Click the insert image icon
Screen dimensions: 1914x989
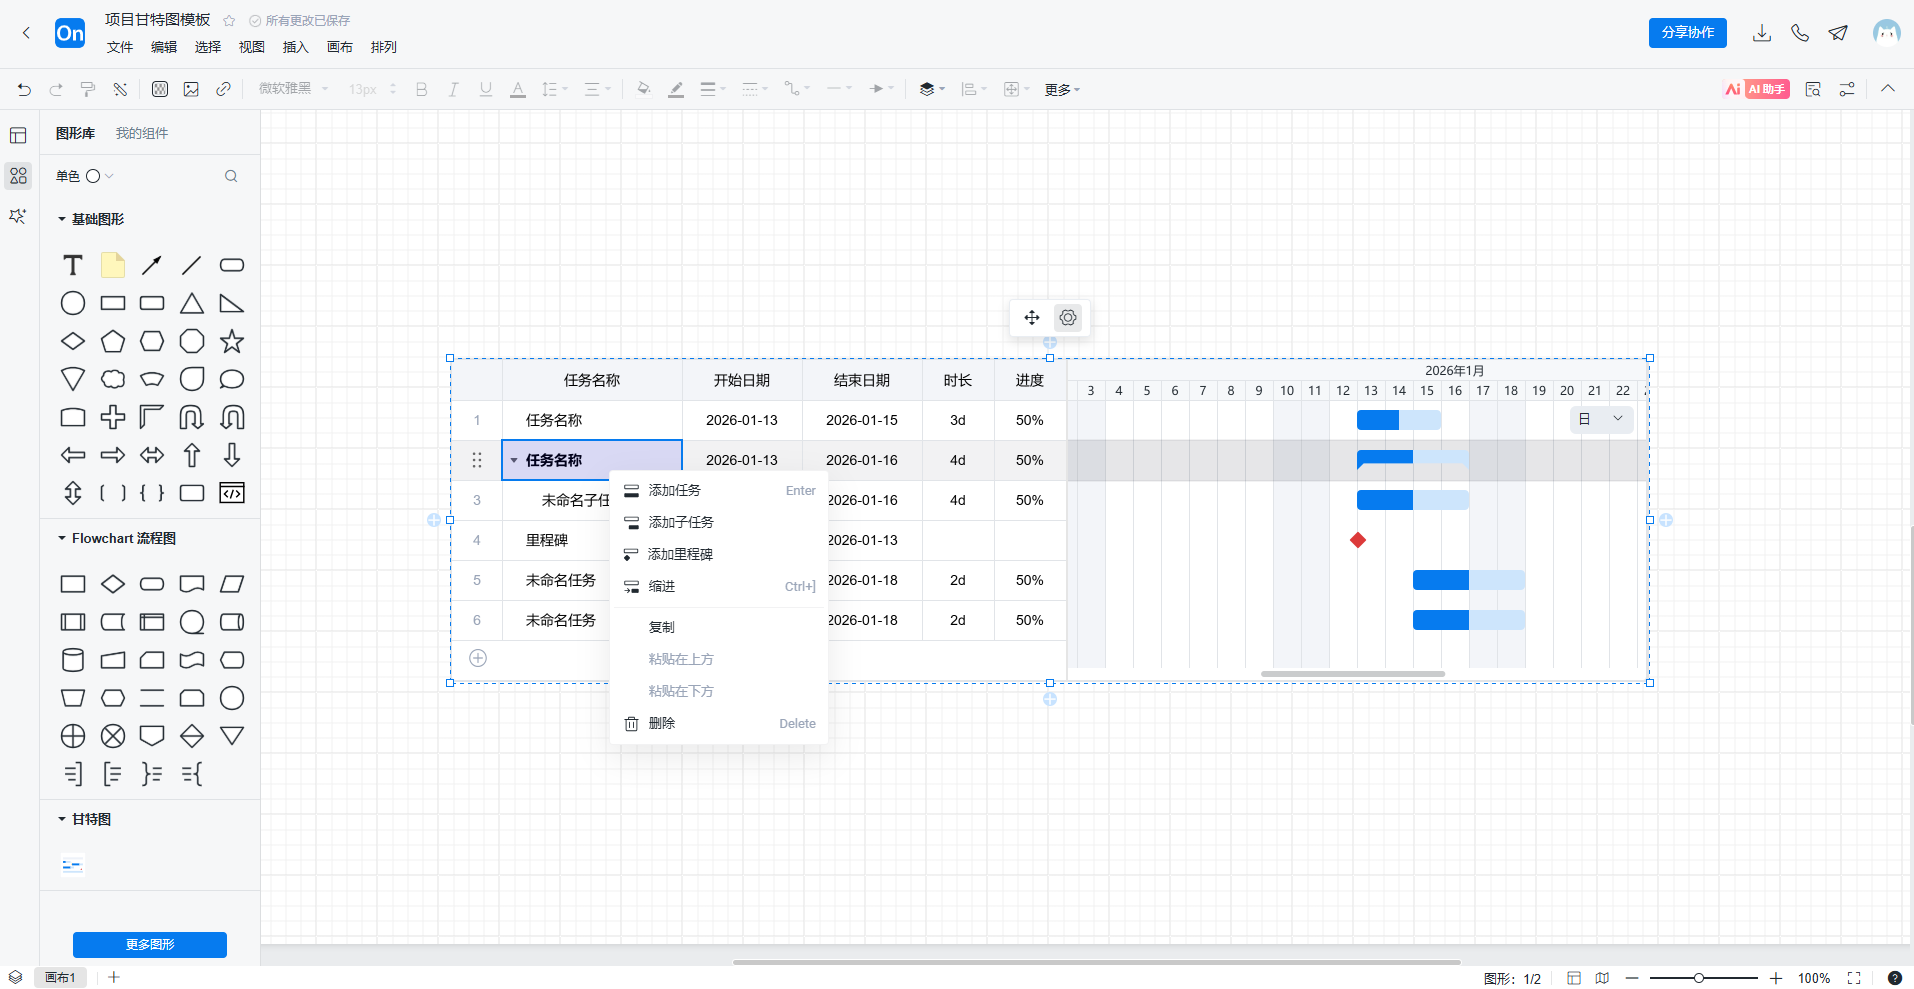click(191, 89)
